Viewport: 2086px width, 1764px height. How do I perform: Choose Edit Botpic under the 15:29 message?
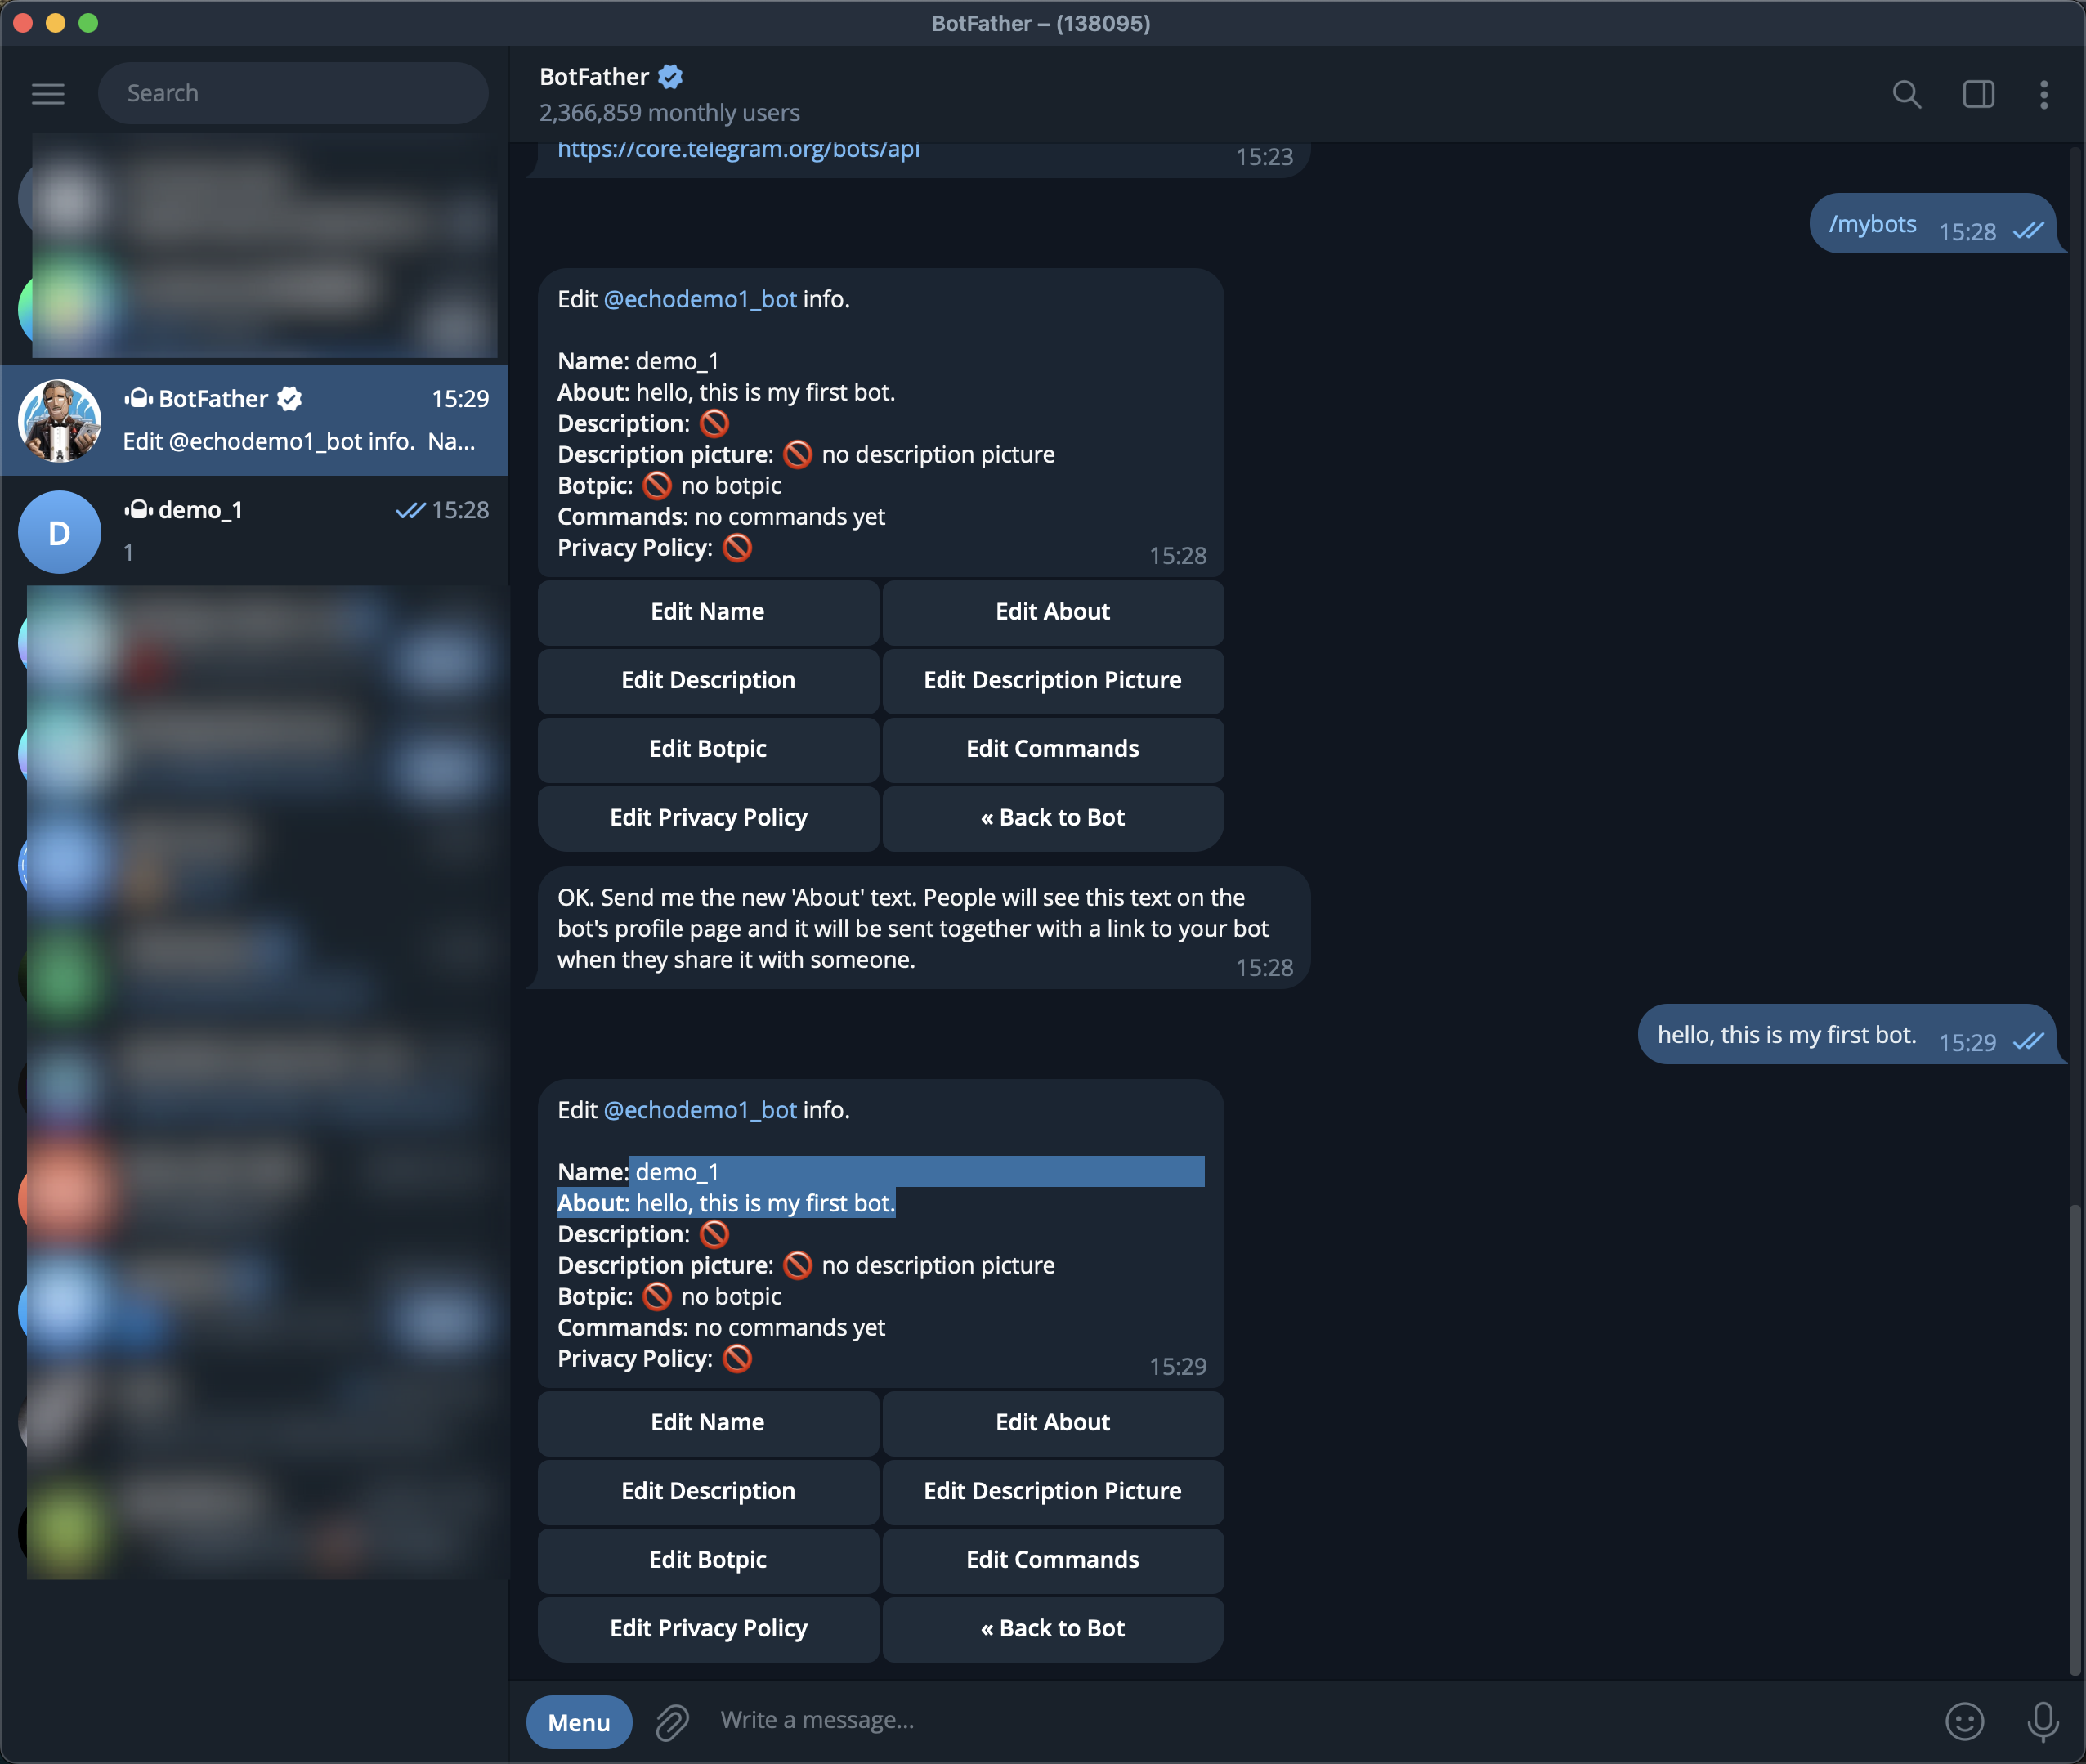click(x=708, y=1561)
